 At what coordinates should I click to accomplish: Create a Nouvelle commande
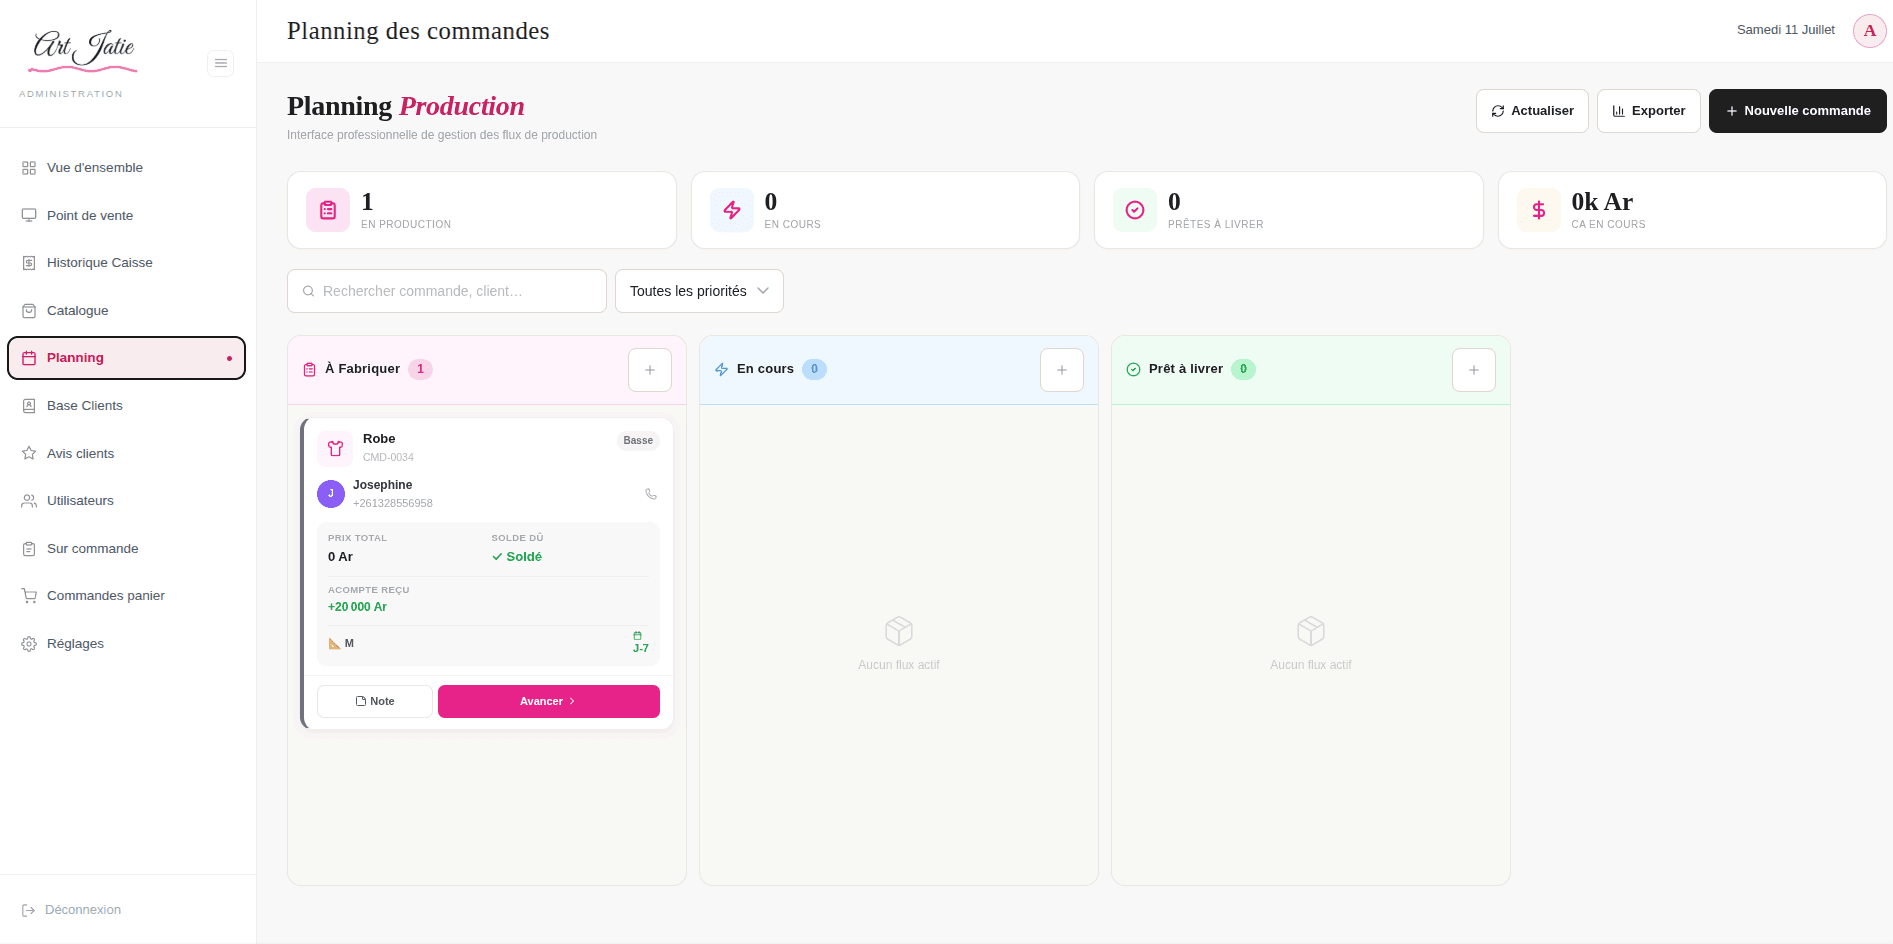coord(1797,111)
